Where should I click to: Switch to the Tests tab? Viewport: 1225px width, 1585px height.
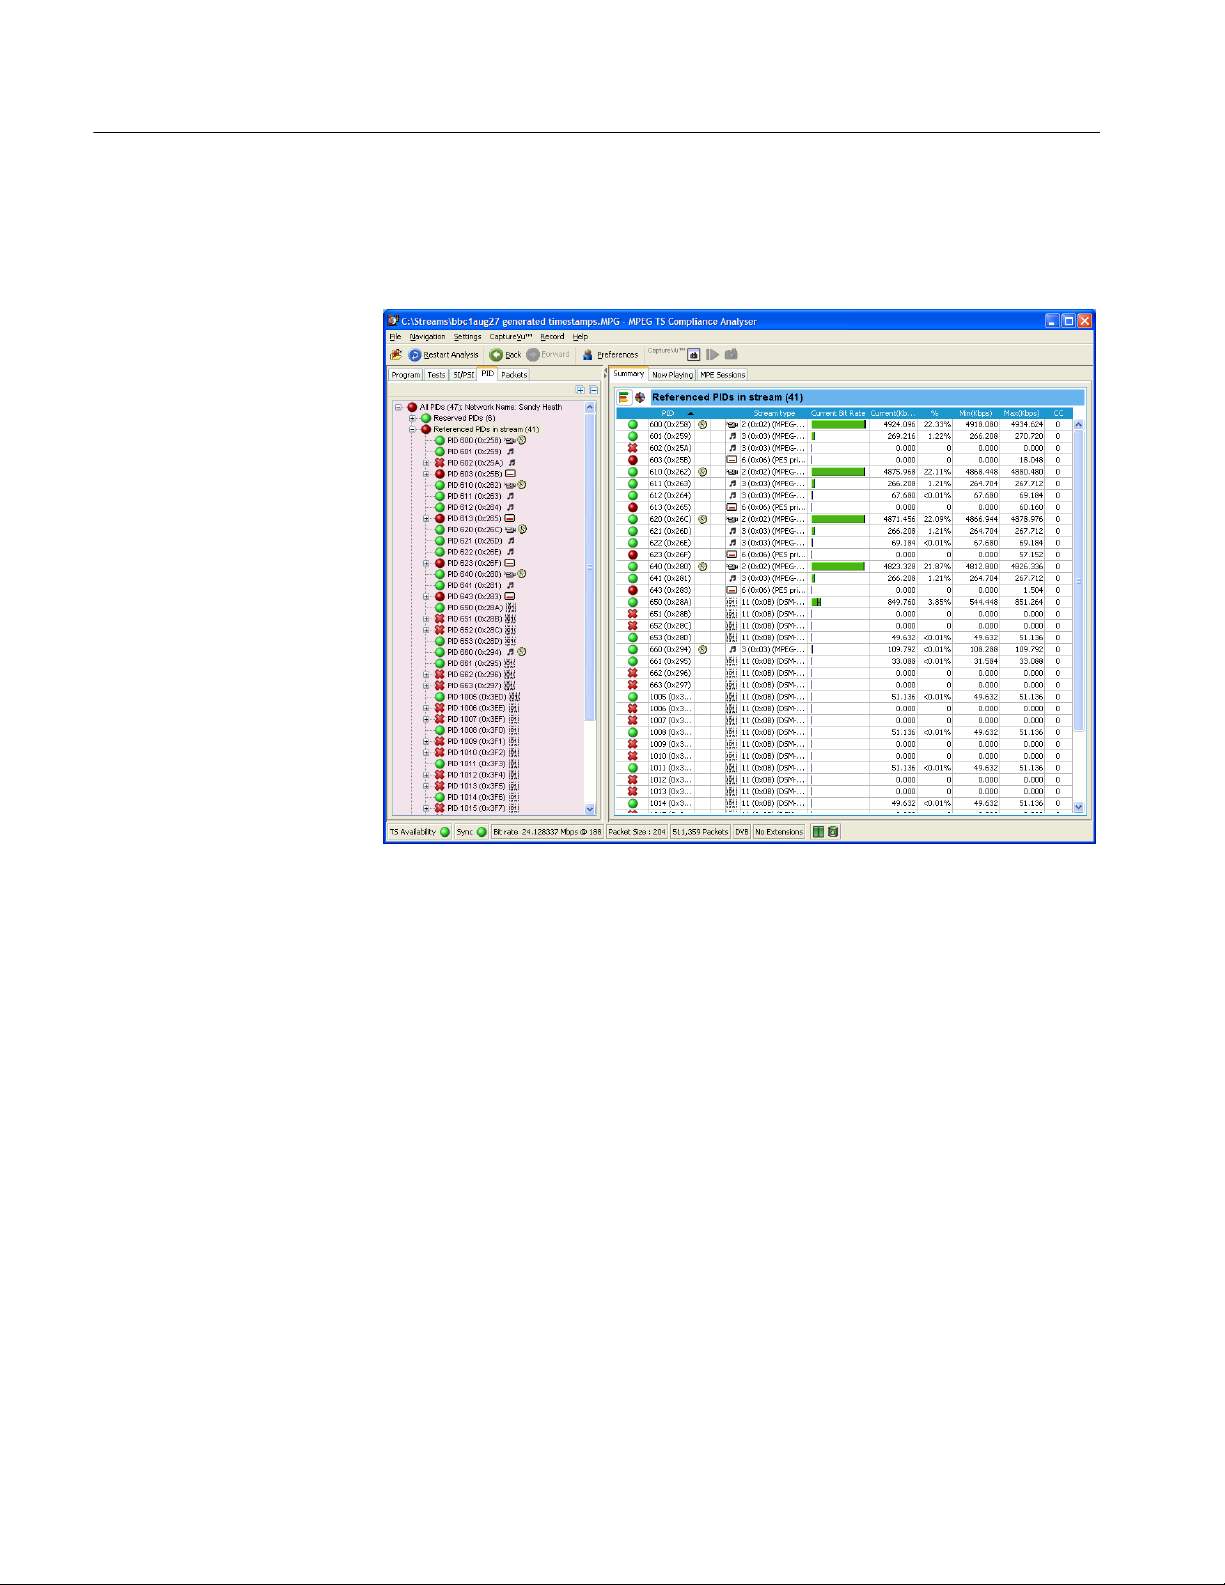[x=436, y=375]
